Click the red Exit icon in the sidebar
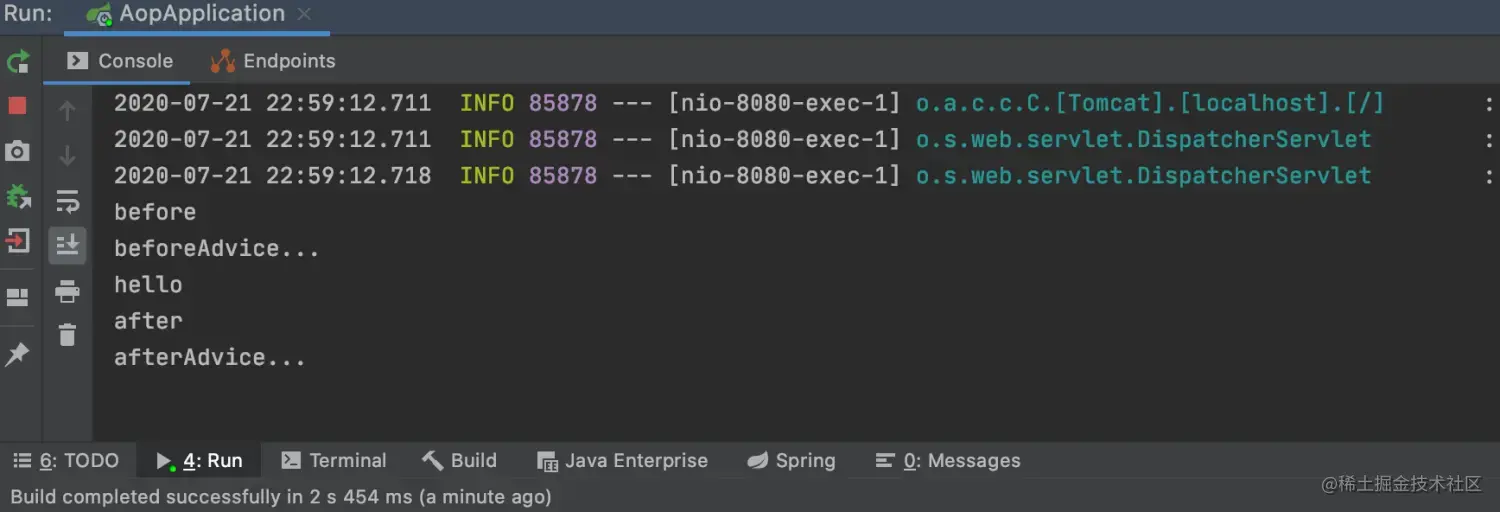Viewport: 1500px width, 512px height. coord(18,241)
